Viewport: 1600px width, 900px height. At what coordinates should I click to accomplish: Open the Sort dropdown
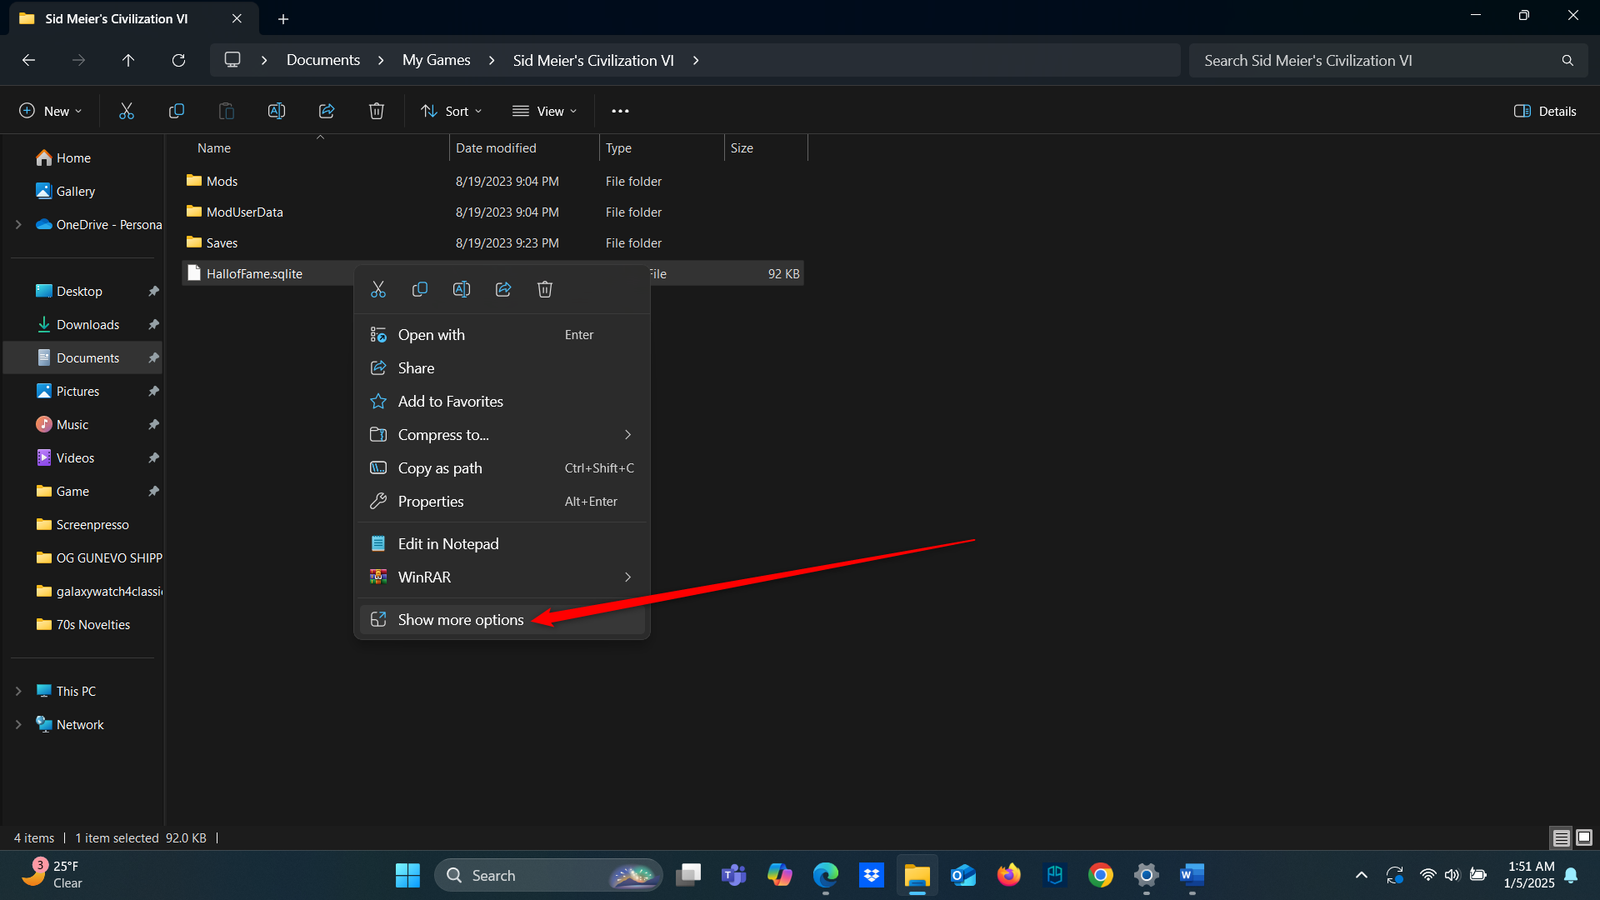(x=451, y=111)
